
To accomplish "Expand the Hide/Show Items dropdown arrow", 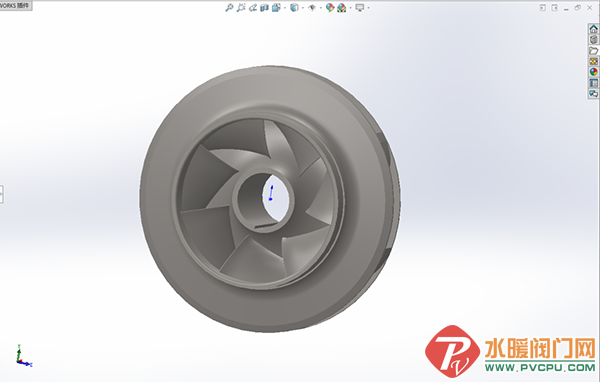I will [x=321, y=8].
